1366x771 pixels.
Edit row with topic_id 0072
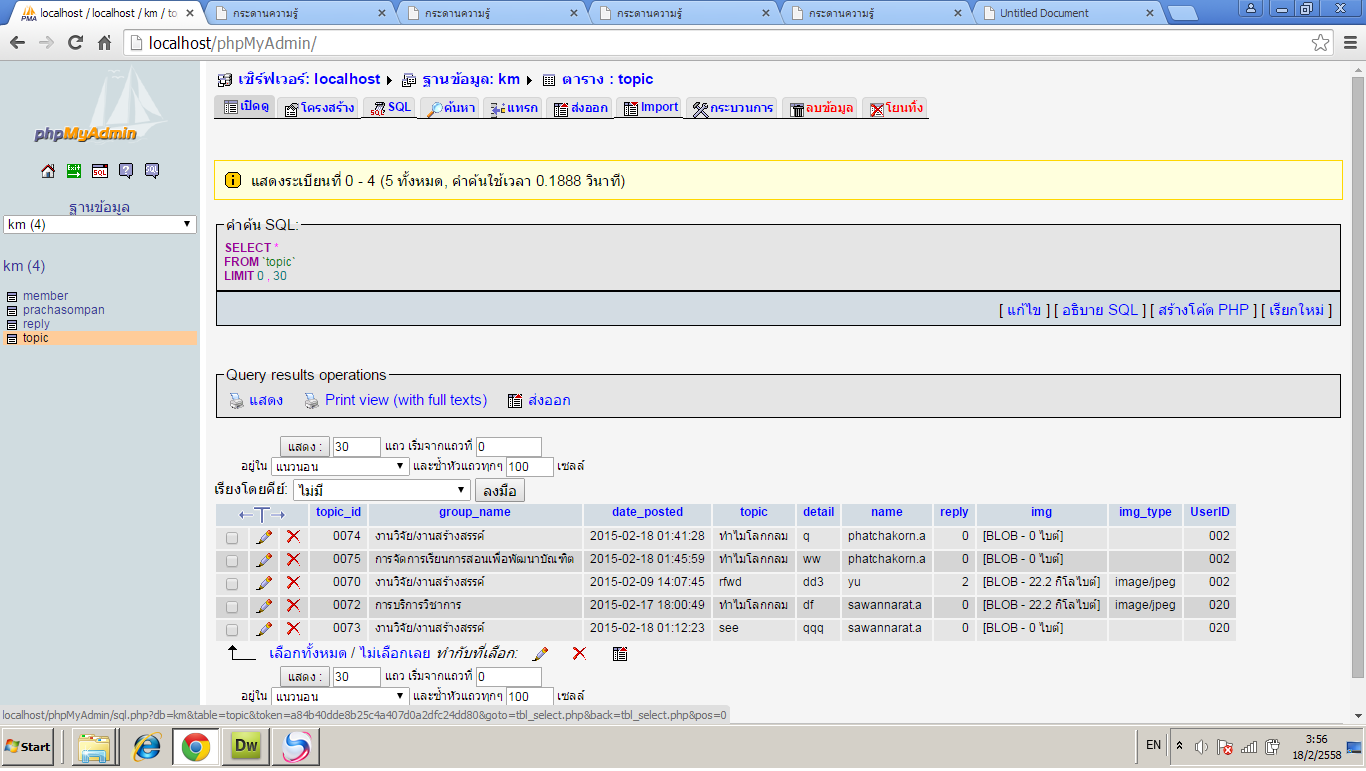click(264, 606)
